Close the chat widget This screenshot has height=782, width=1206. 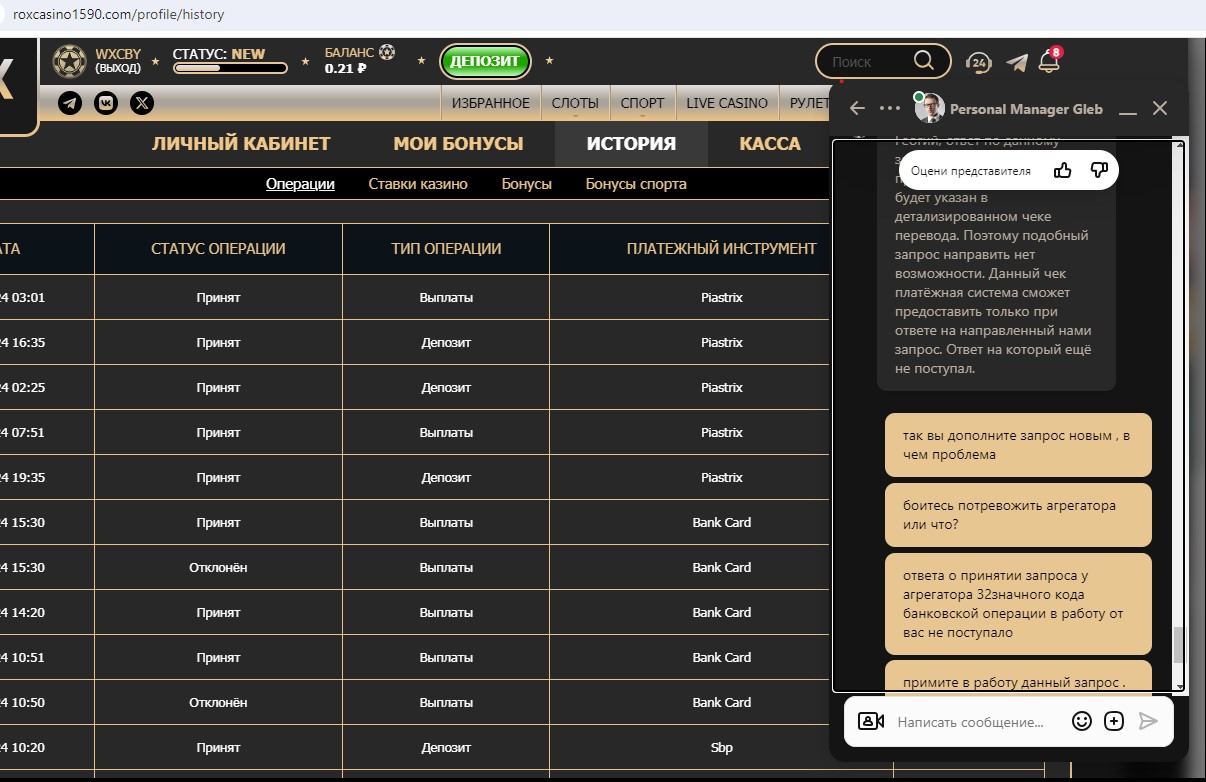(1160, 108)
